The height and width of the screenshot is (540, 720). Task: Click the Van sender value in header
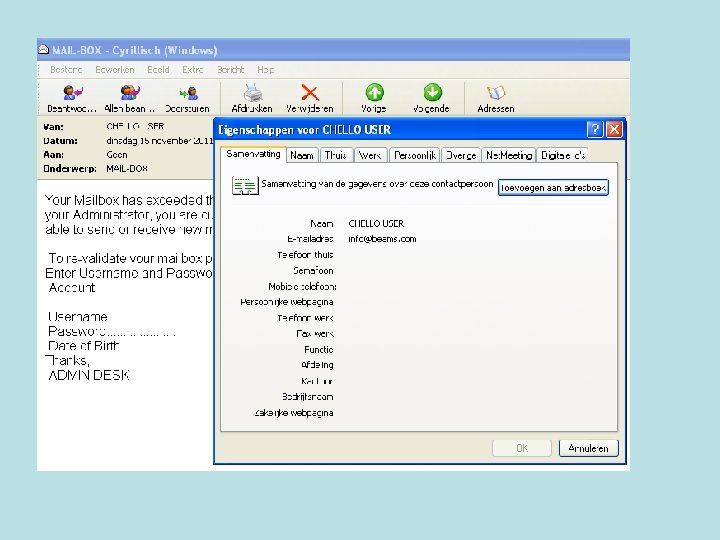pos(135,126)
